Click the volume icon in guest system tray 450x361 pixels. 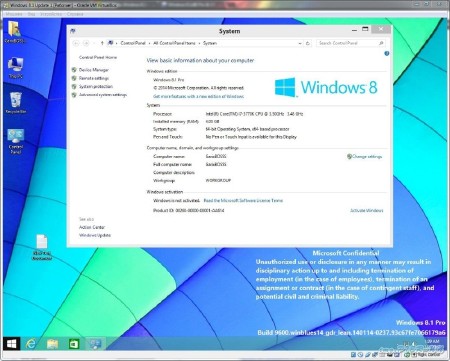point(413,344)
